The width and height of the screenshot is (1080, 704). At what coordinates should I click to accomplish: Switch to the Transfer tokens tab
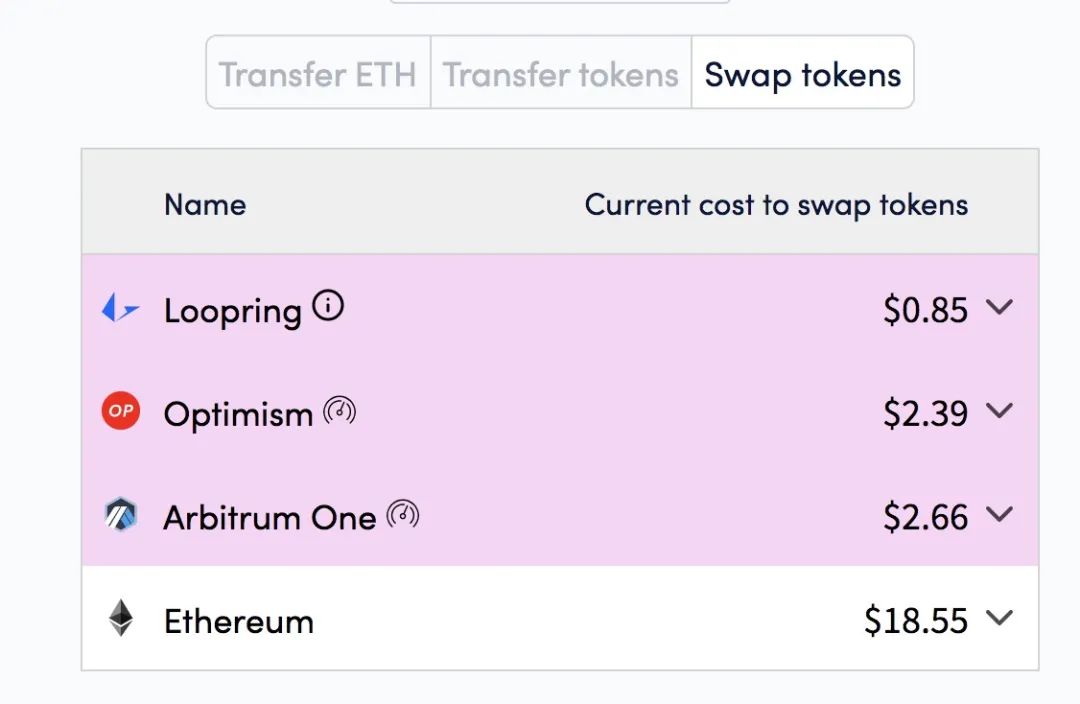561,72
